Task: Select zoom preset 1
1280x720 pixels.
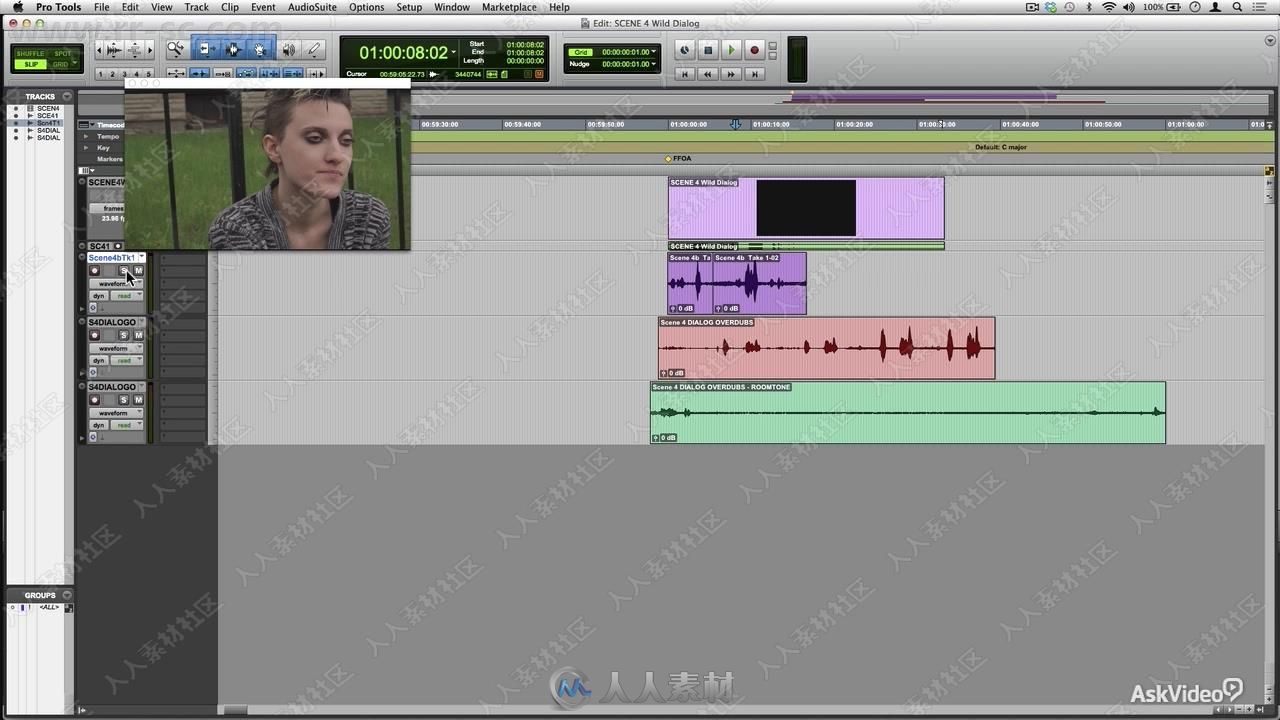Action: [x=101, y=74]
